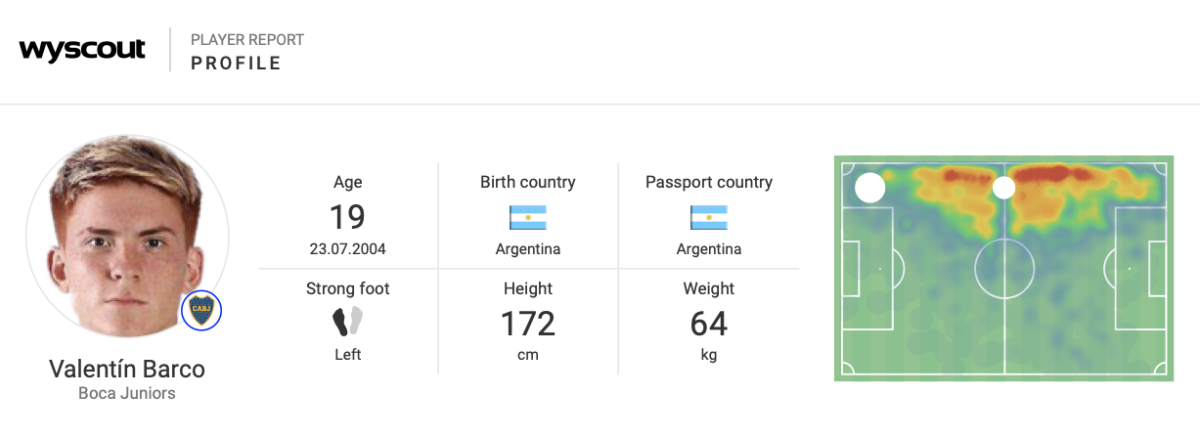Select the age value 19
This screenshot has height=438, width=1200.
347,217
